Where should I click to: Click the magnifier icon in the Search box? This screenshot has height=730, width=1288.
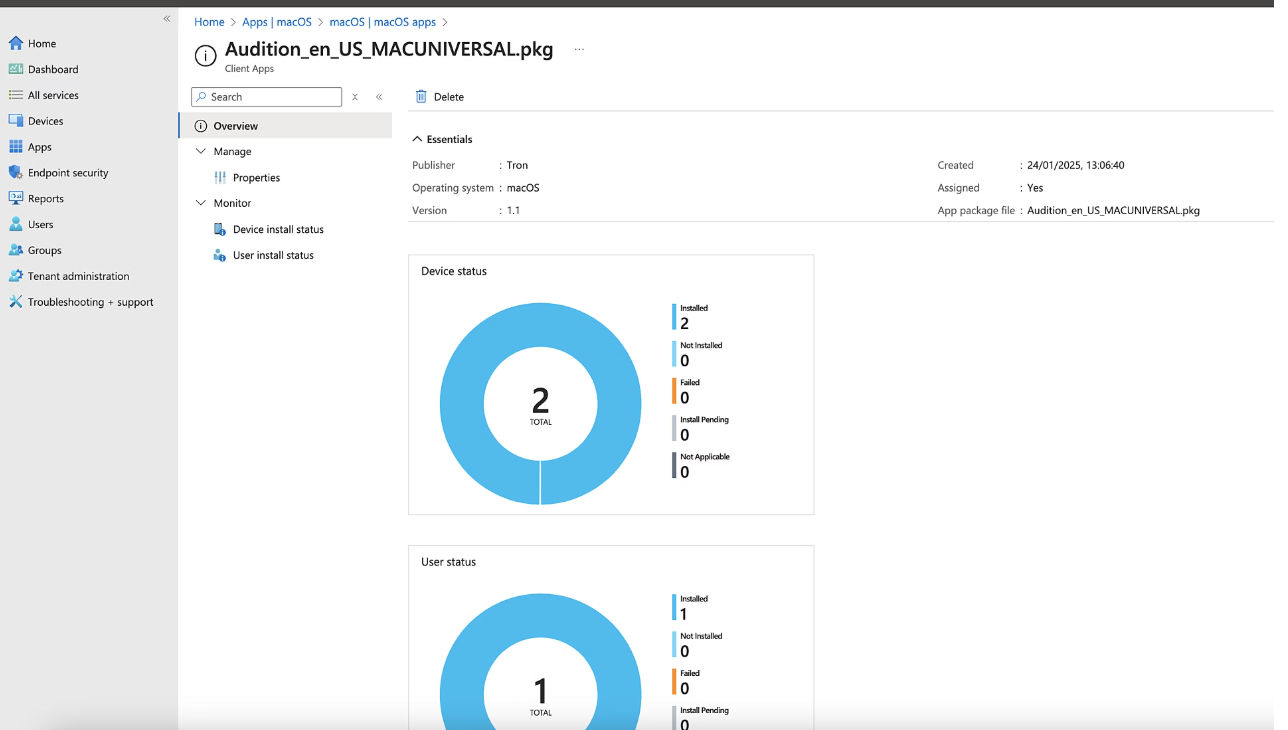click(201, 97)
